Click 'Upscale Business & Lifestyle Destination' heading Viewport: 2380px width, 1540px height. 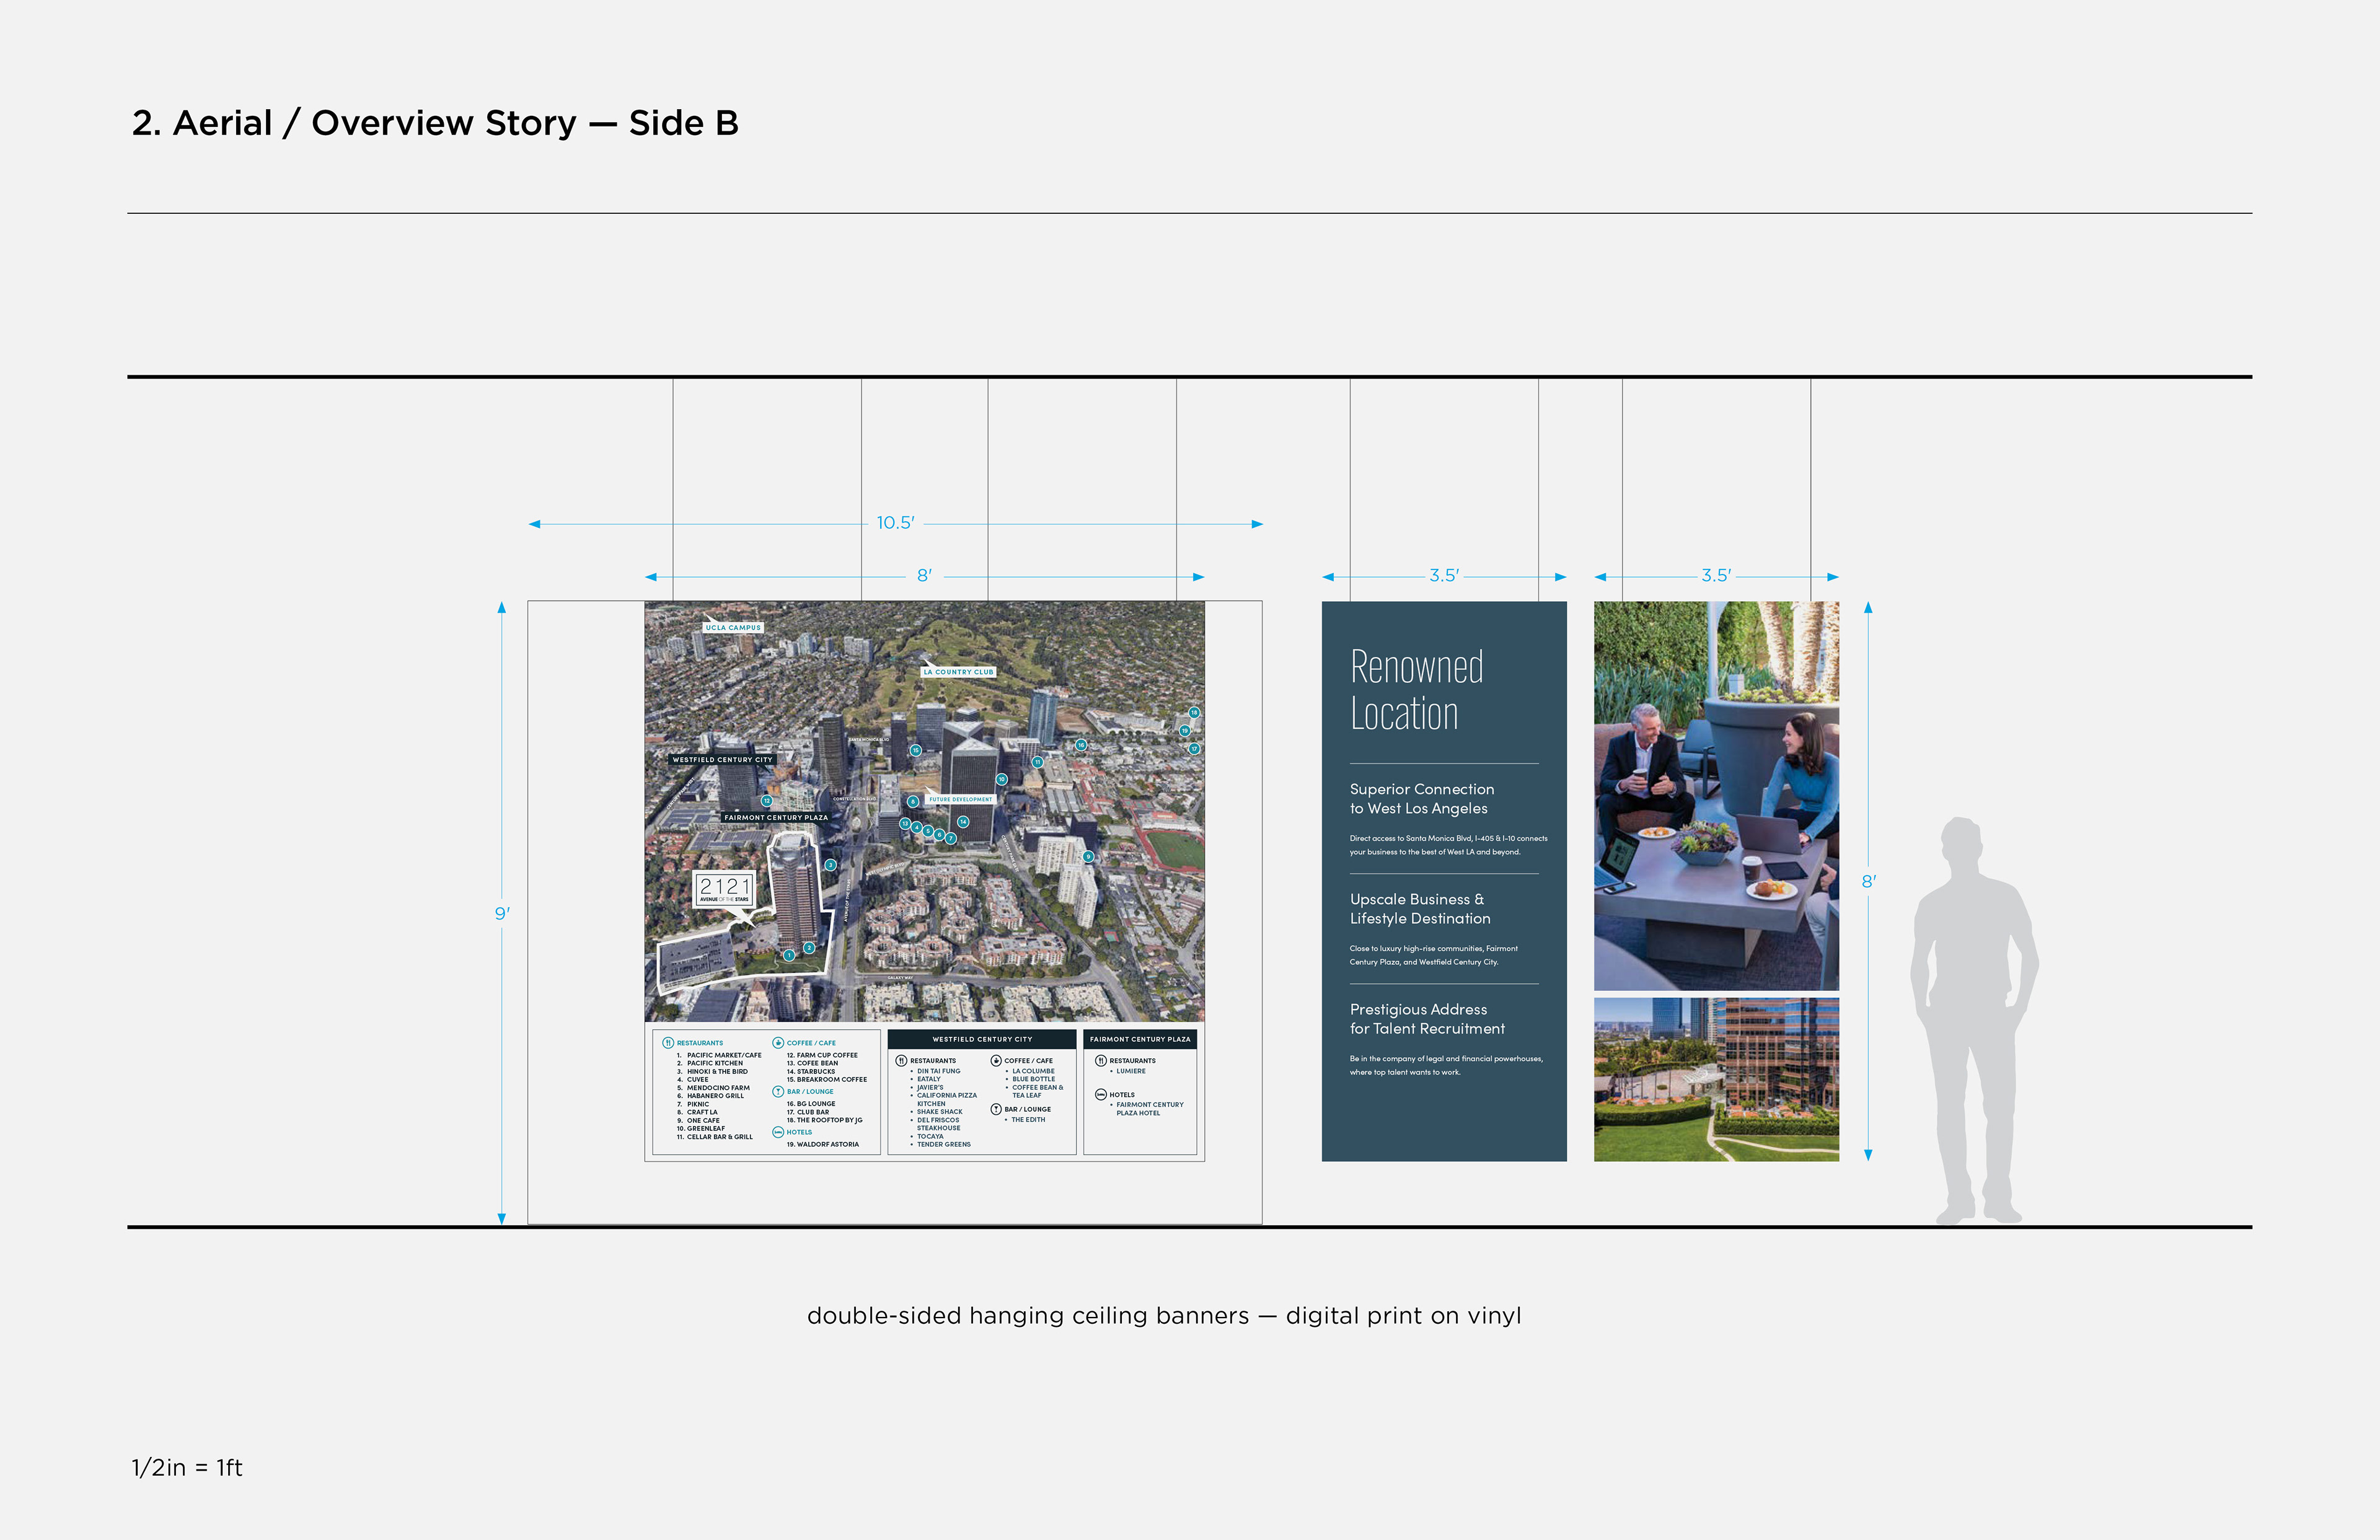pos(1420,909)
